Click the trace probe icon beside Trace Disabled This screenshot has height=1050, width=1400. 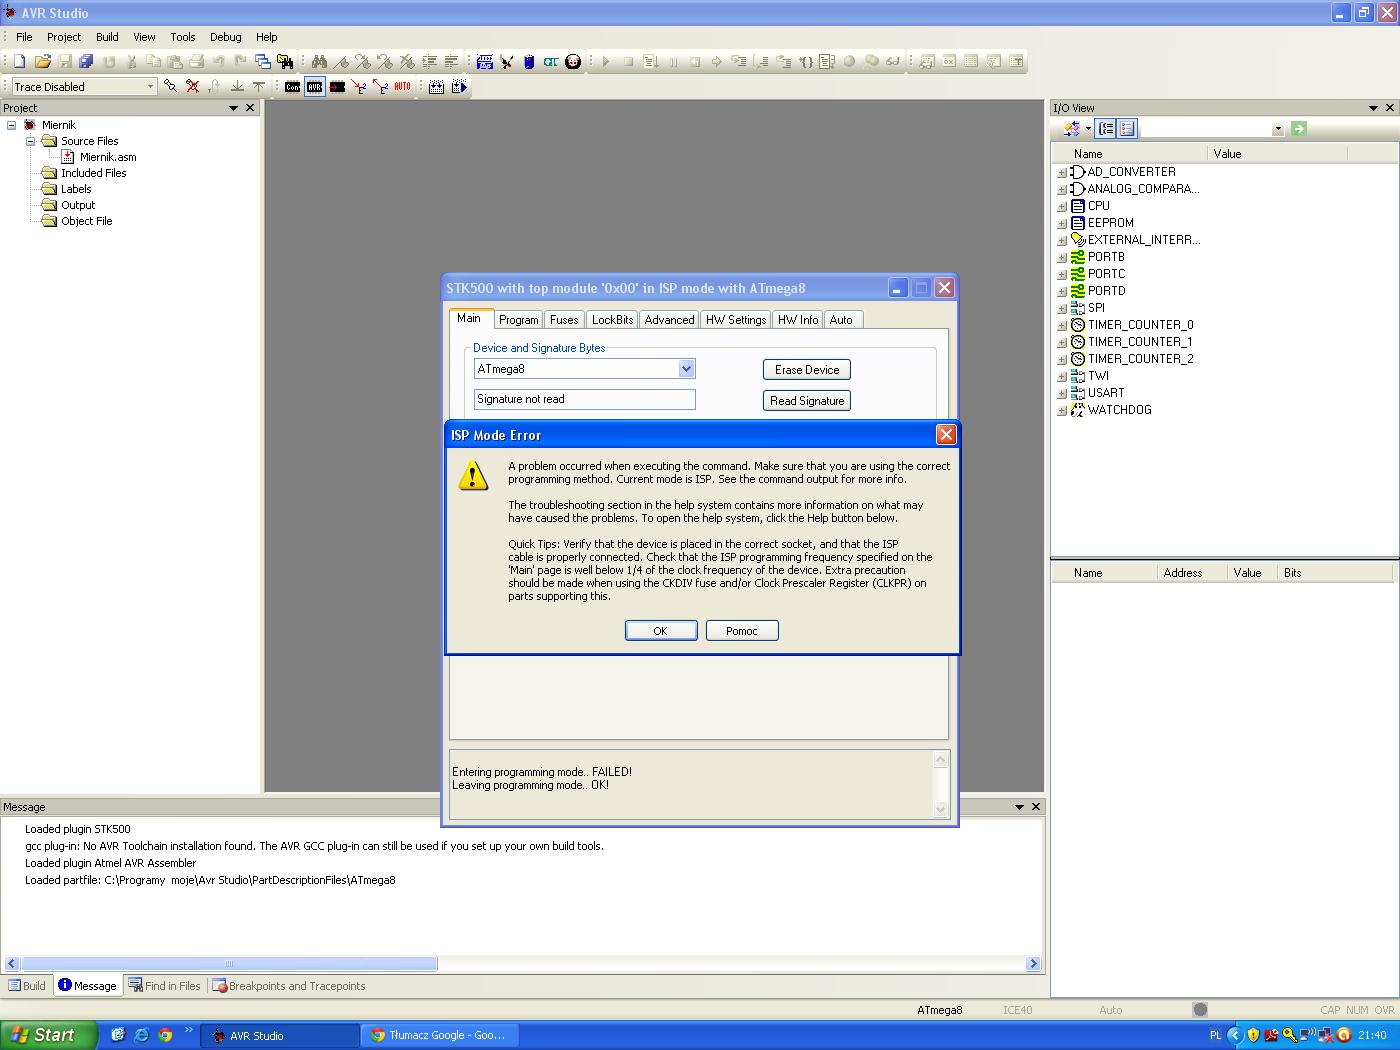[170, 87]
